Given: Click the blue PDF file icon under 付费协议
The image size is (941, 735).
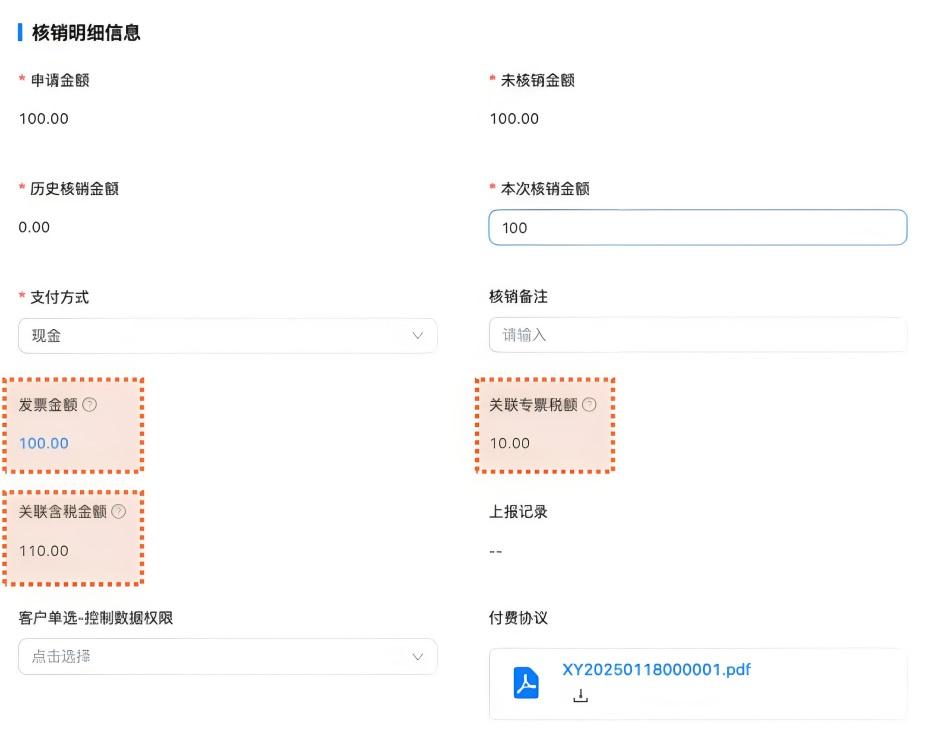Looking at the screenshot, I should (526, 682).
